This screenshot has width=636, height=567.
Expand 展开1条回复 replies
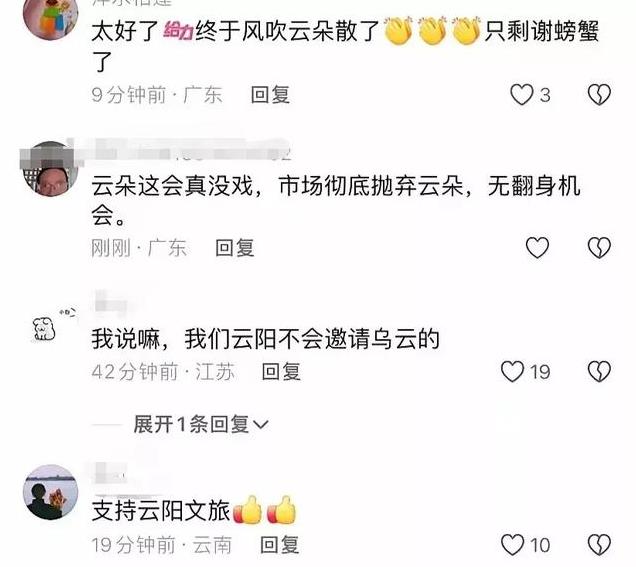point(201,425)
